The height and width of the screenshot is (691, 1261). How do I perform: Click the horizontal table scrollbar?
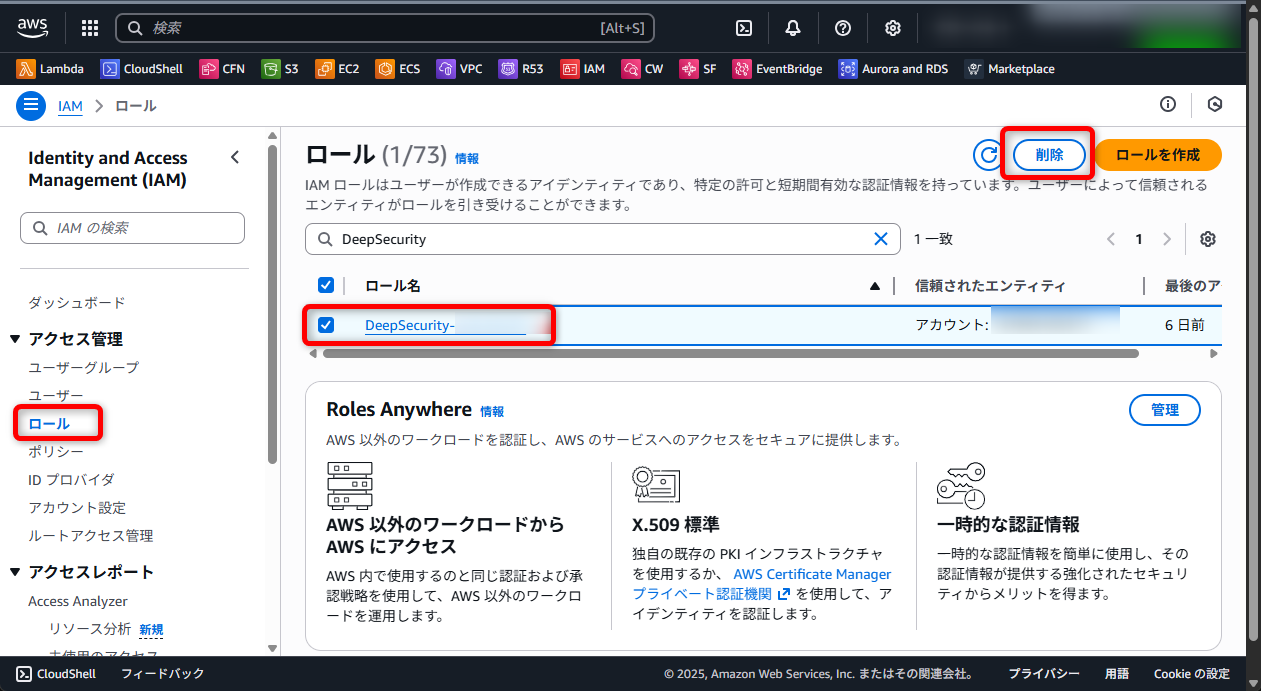[x=730, y=353]
